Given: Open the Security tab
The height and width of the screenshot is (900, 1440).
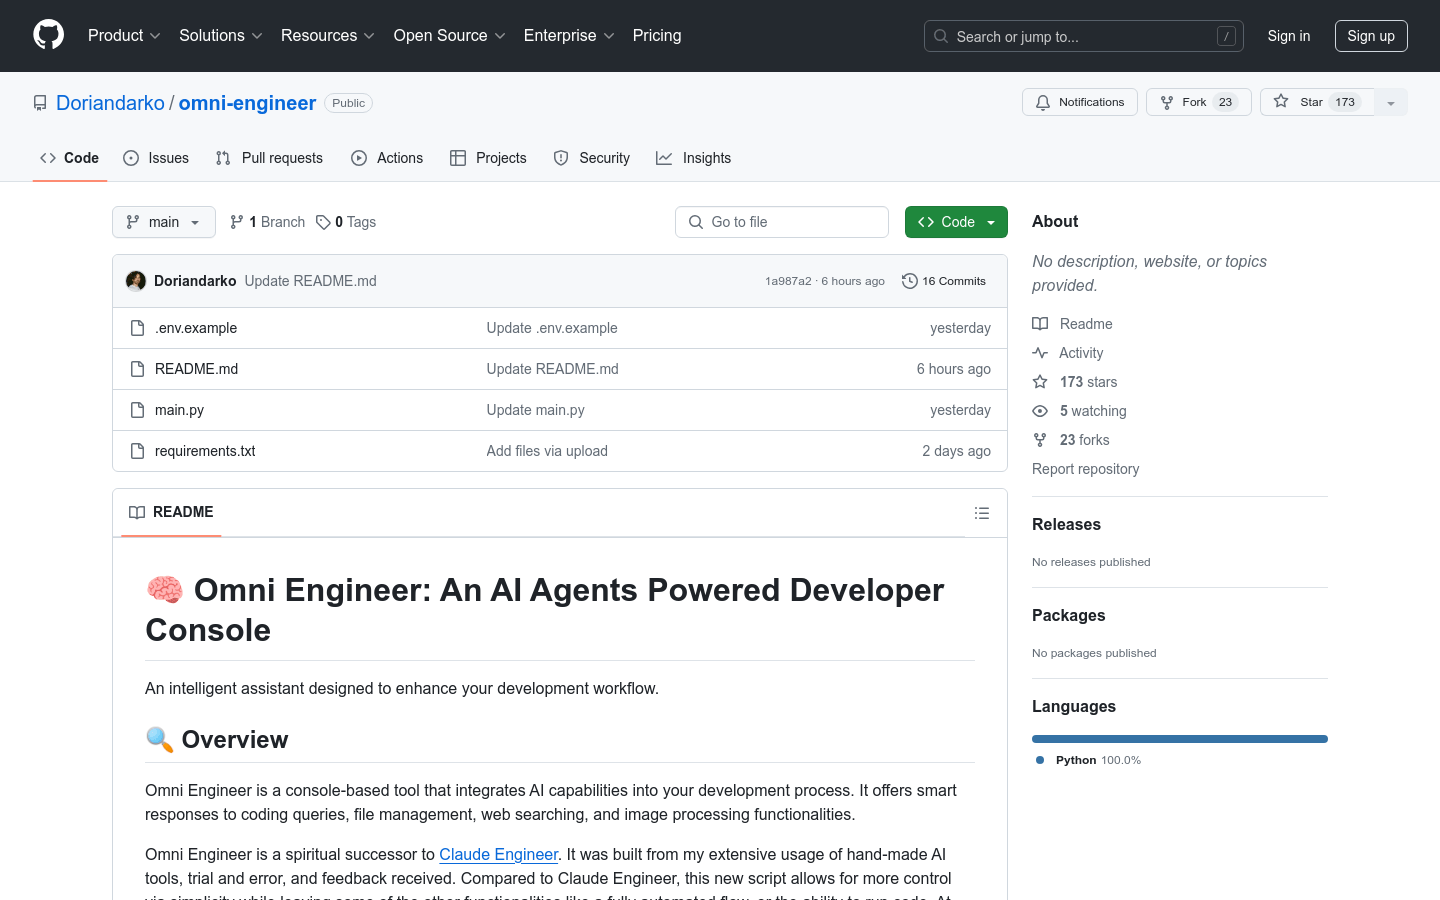Looking at the screenshot, I should [592, 158].
